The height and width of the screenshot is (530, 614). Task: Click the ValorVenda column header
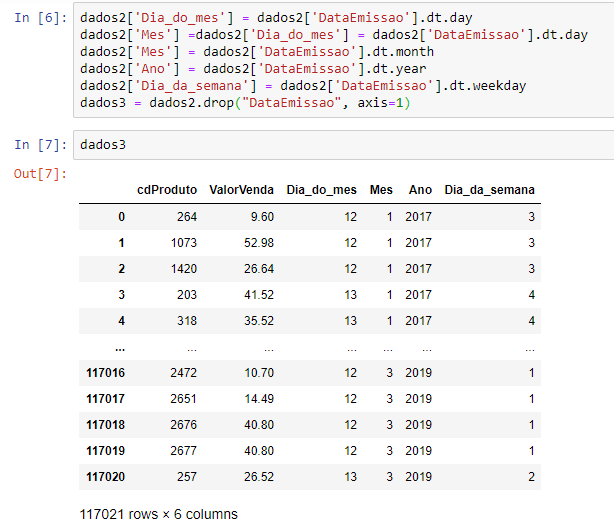tap(241, 190)
